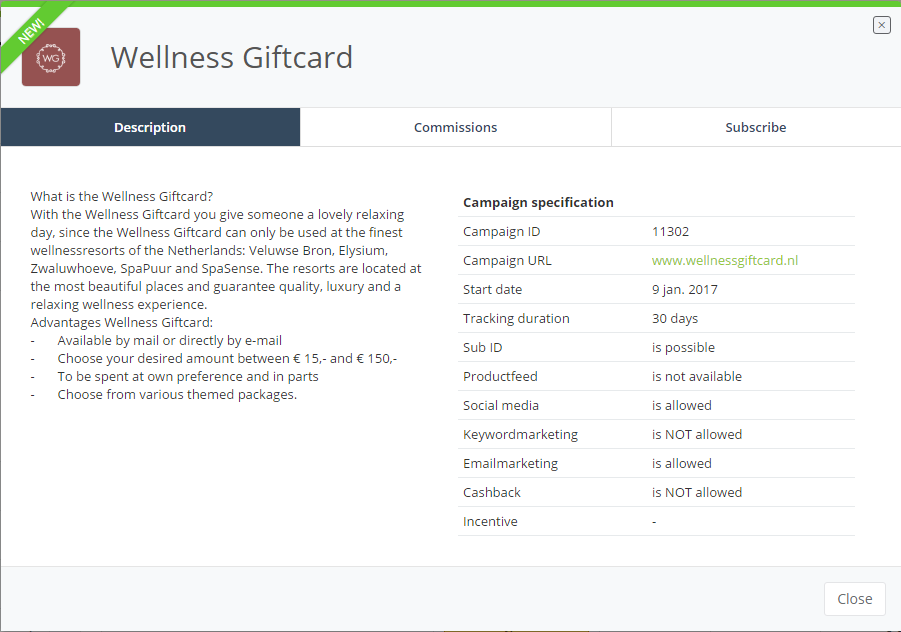The height and width of the screenshot is (632, 901).
Task: Click the Productfeed is not available value
Action: pos(696,376)
